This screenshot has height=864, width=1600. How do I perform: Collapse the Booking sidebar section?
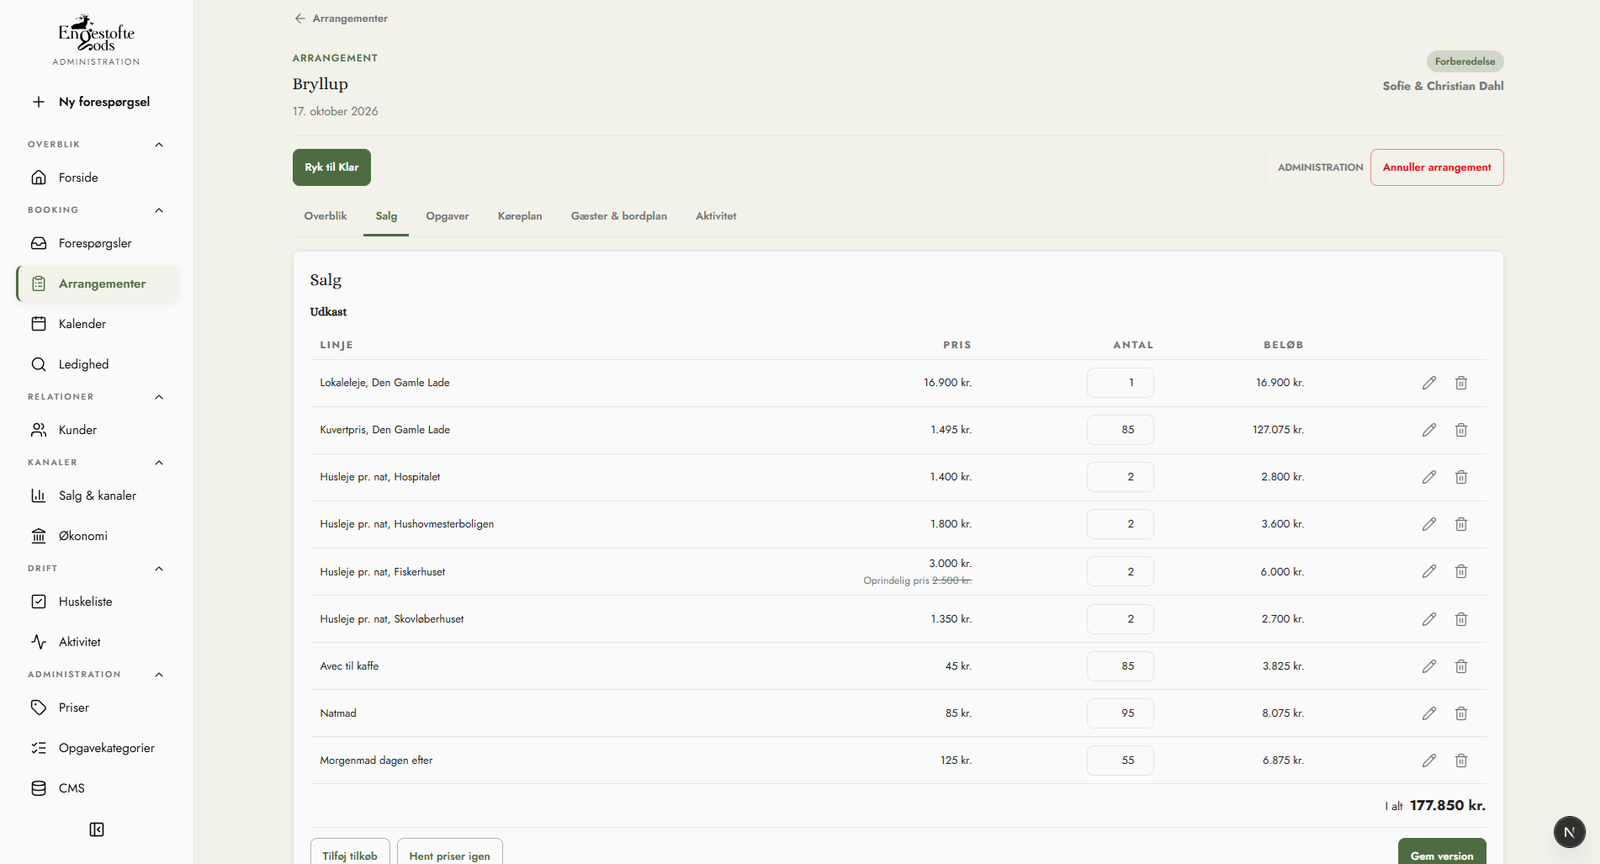(159, 210)
